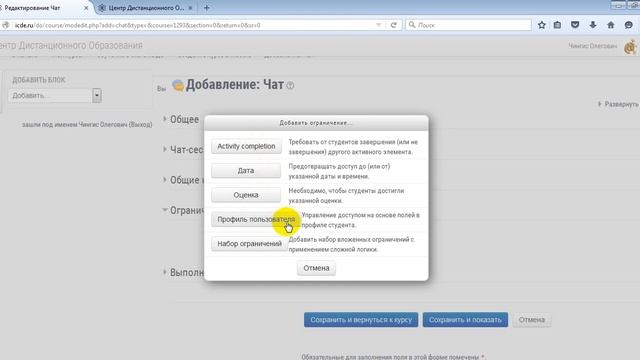The height and width of the screenshot is (360, 640).
Task: Choose the Дата restriction button
Action: pyautogui.click(x=246, y=171)
